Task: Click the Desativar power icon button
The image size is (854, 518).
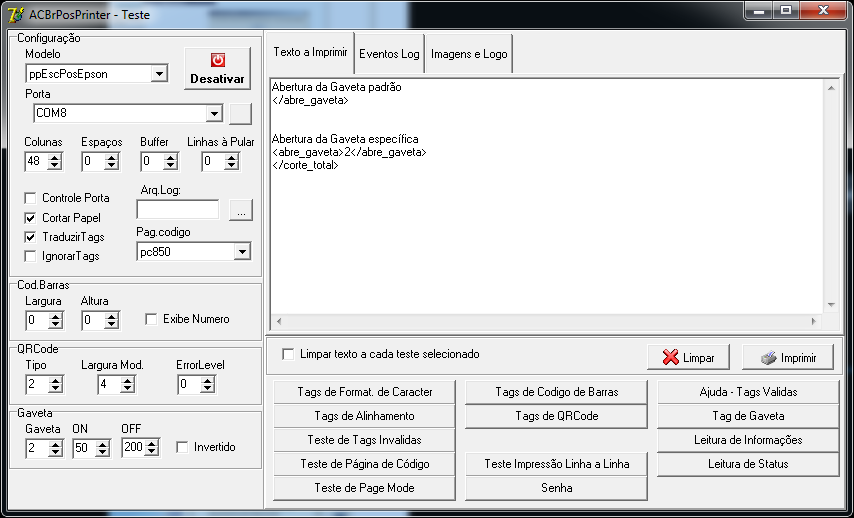Action: (217, 69)
